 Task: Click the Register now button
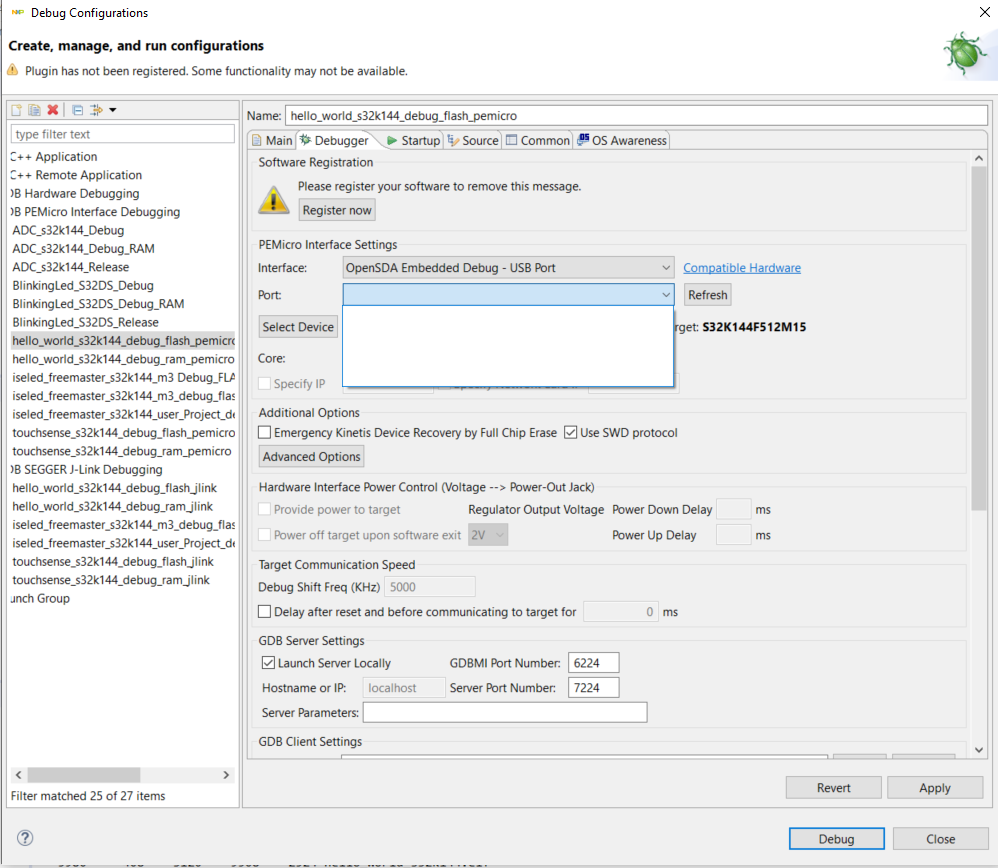point(337,210)
